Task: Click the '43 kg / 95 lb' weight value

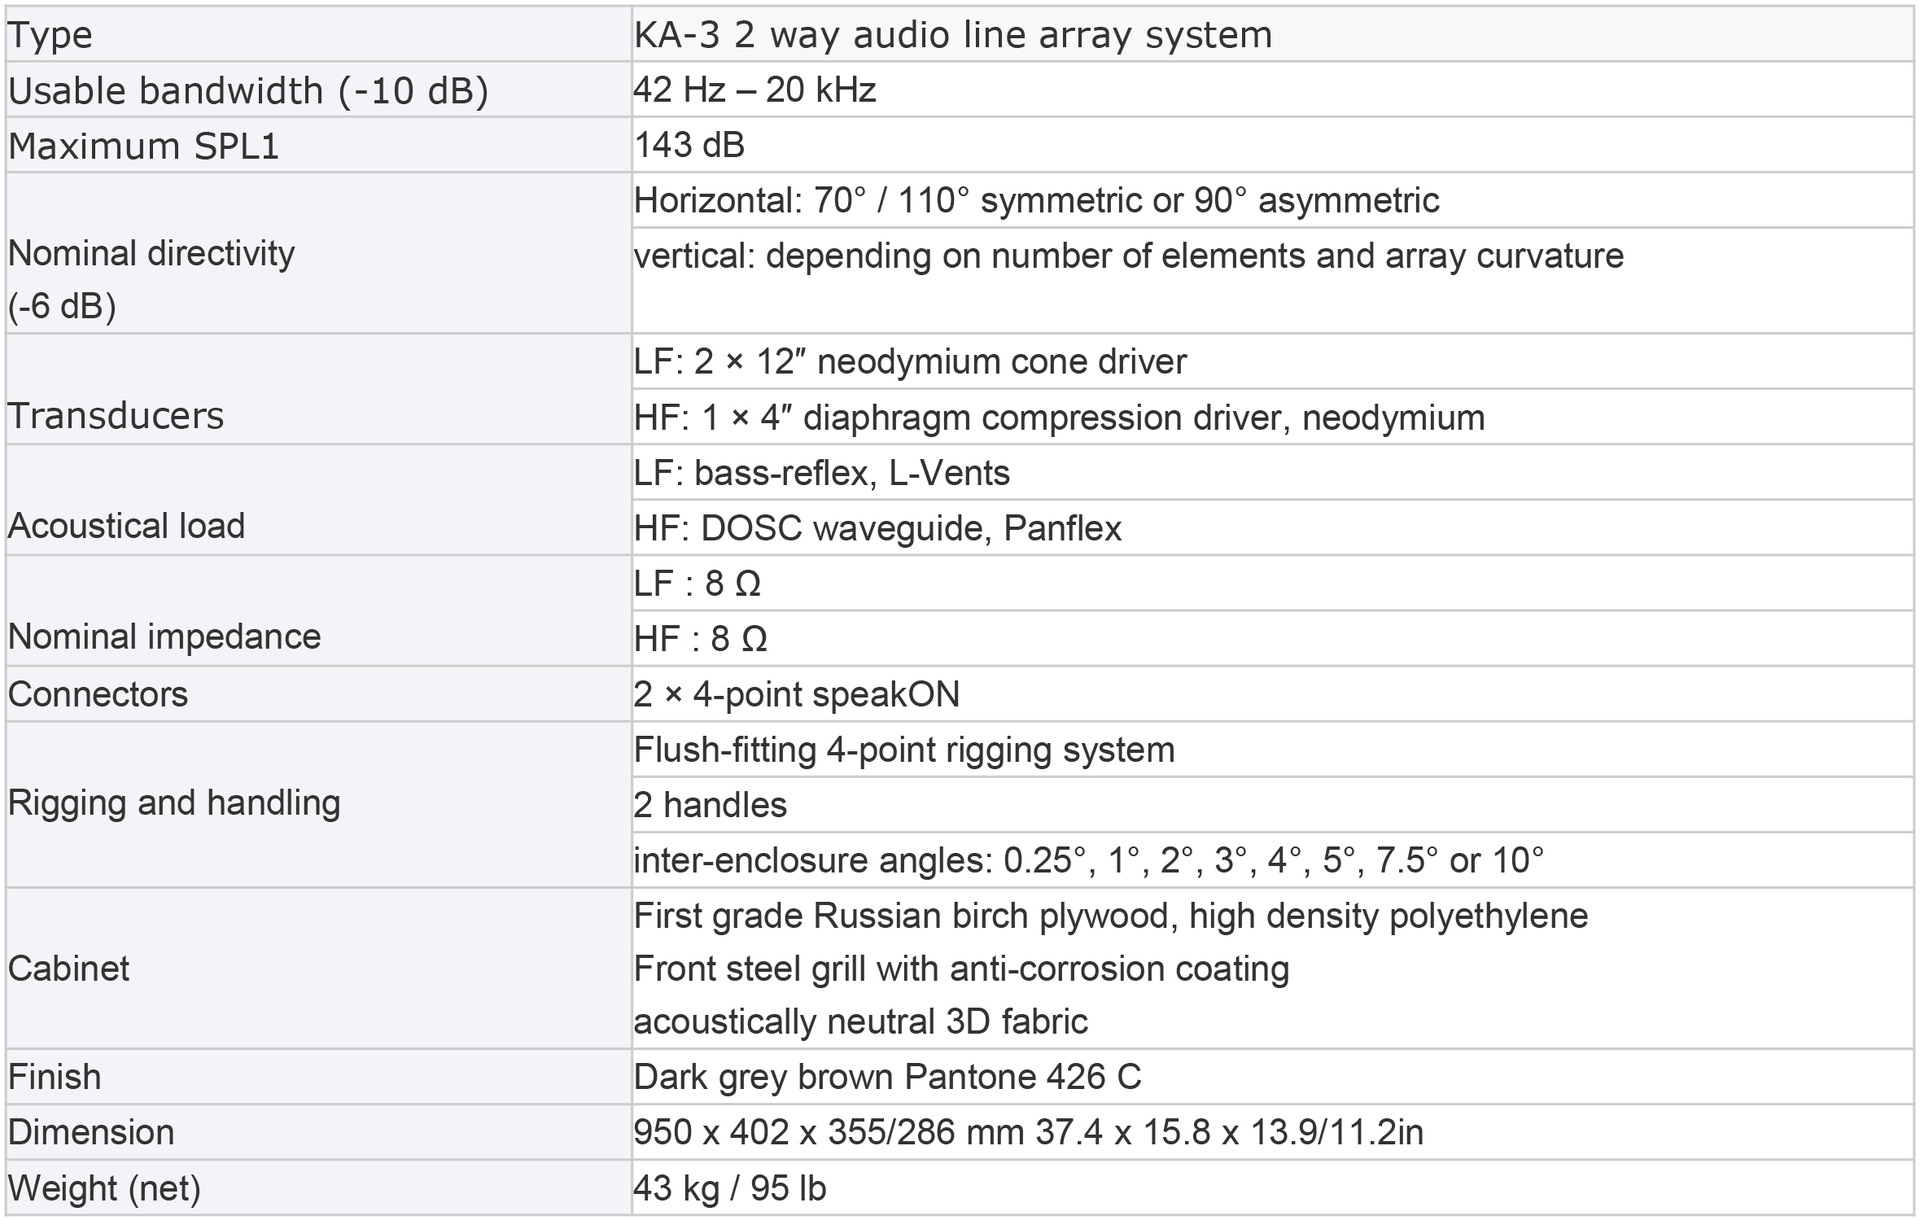Action: [x=729, y=1188]
